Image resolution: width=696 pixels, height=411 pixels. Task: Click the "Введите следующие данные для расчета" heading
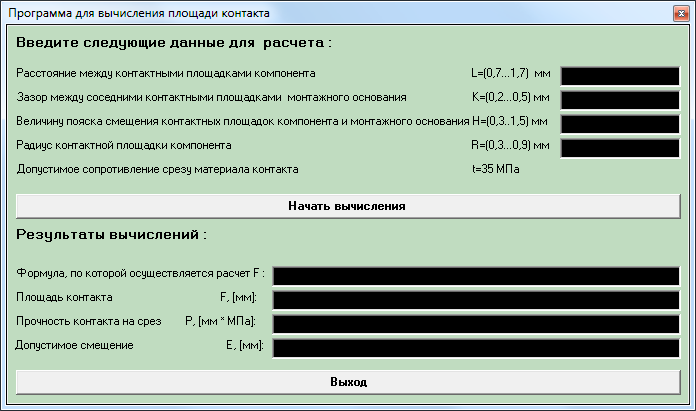pos(174,43)
